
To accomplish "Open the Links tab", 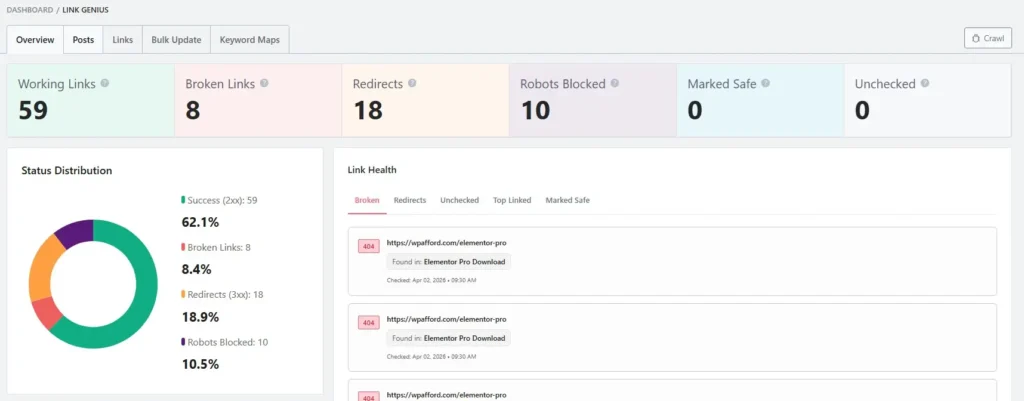I will (122, 40).
